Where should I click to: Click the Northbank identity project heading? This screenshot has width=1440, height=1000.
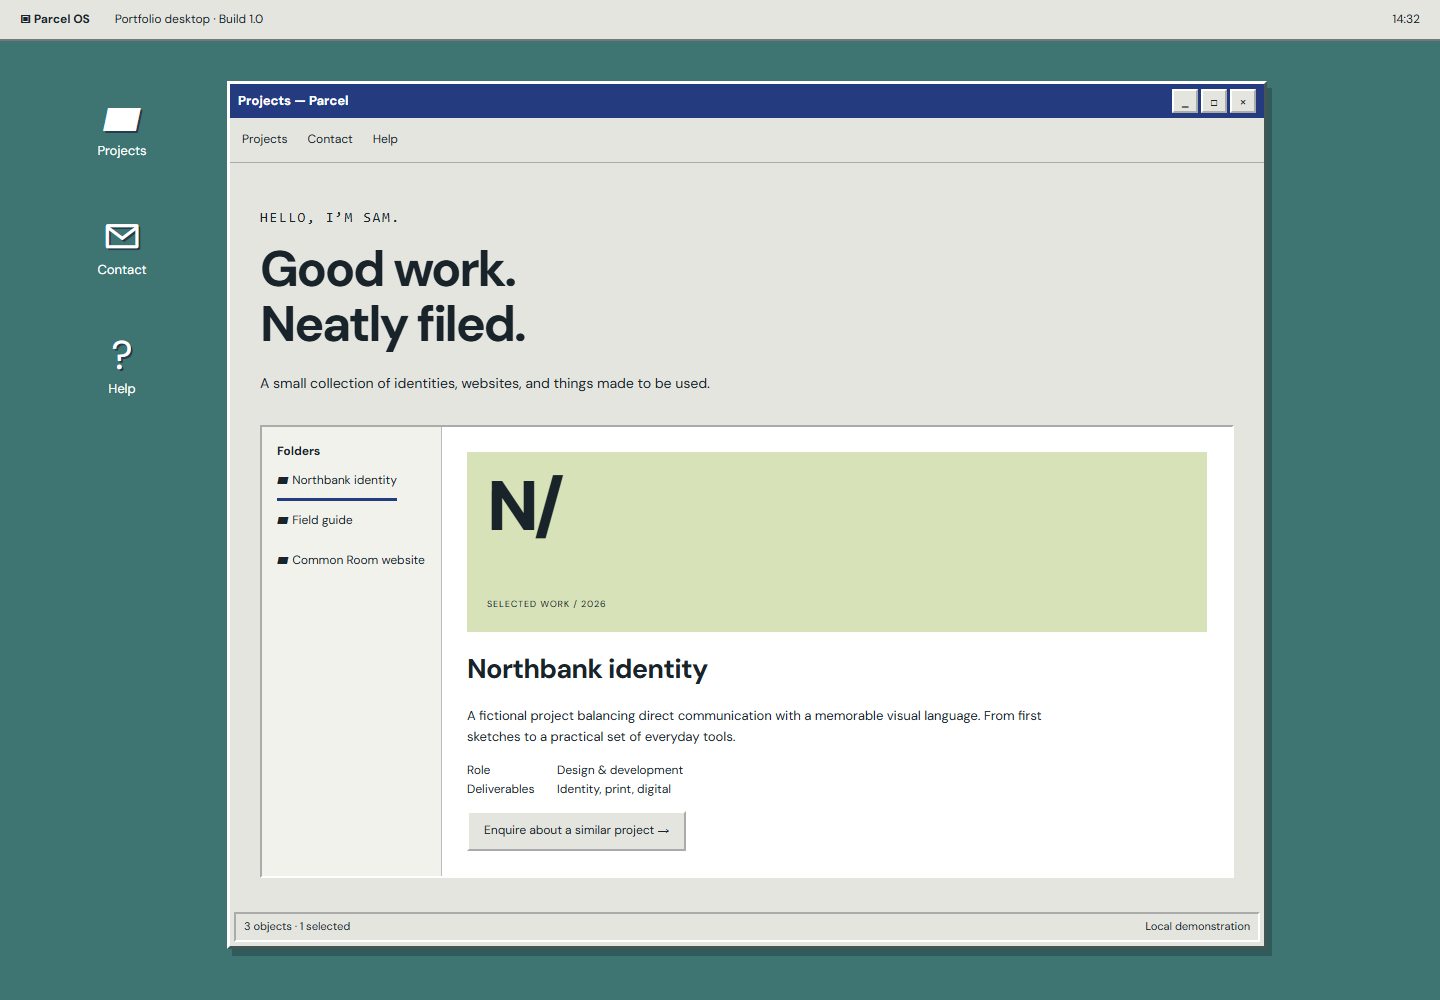coord(587,669)
